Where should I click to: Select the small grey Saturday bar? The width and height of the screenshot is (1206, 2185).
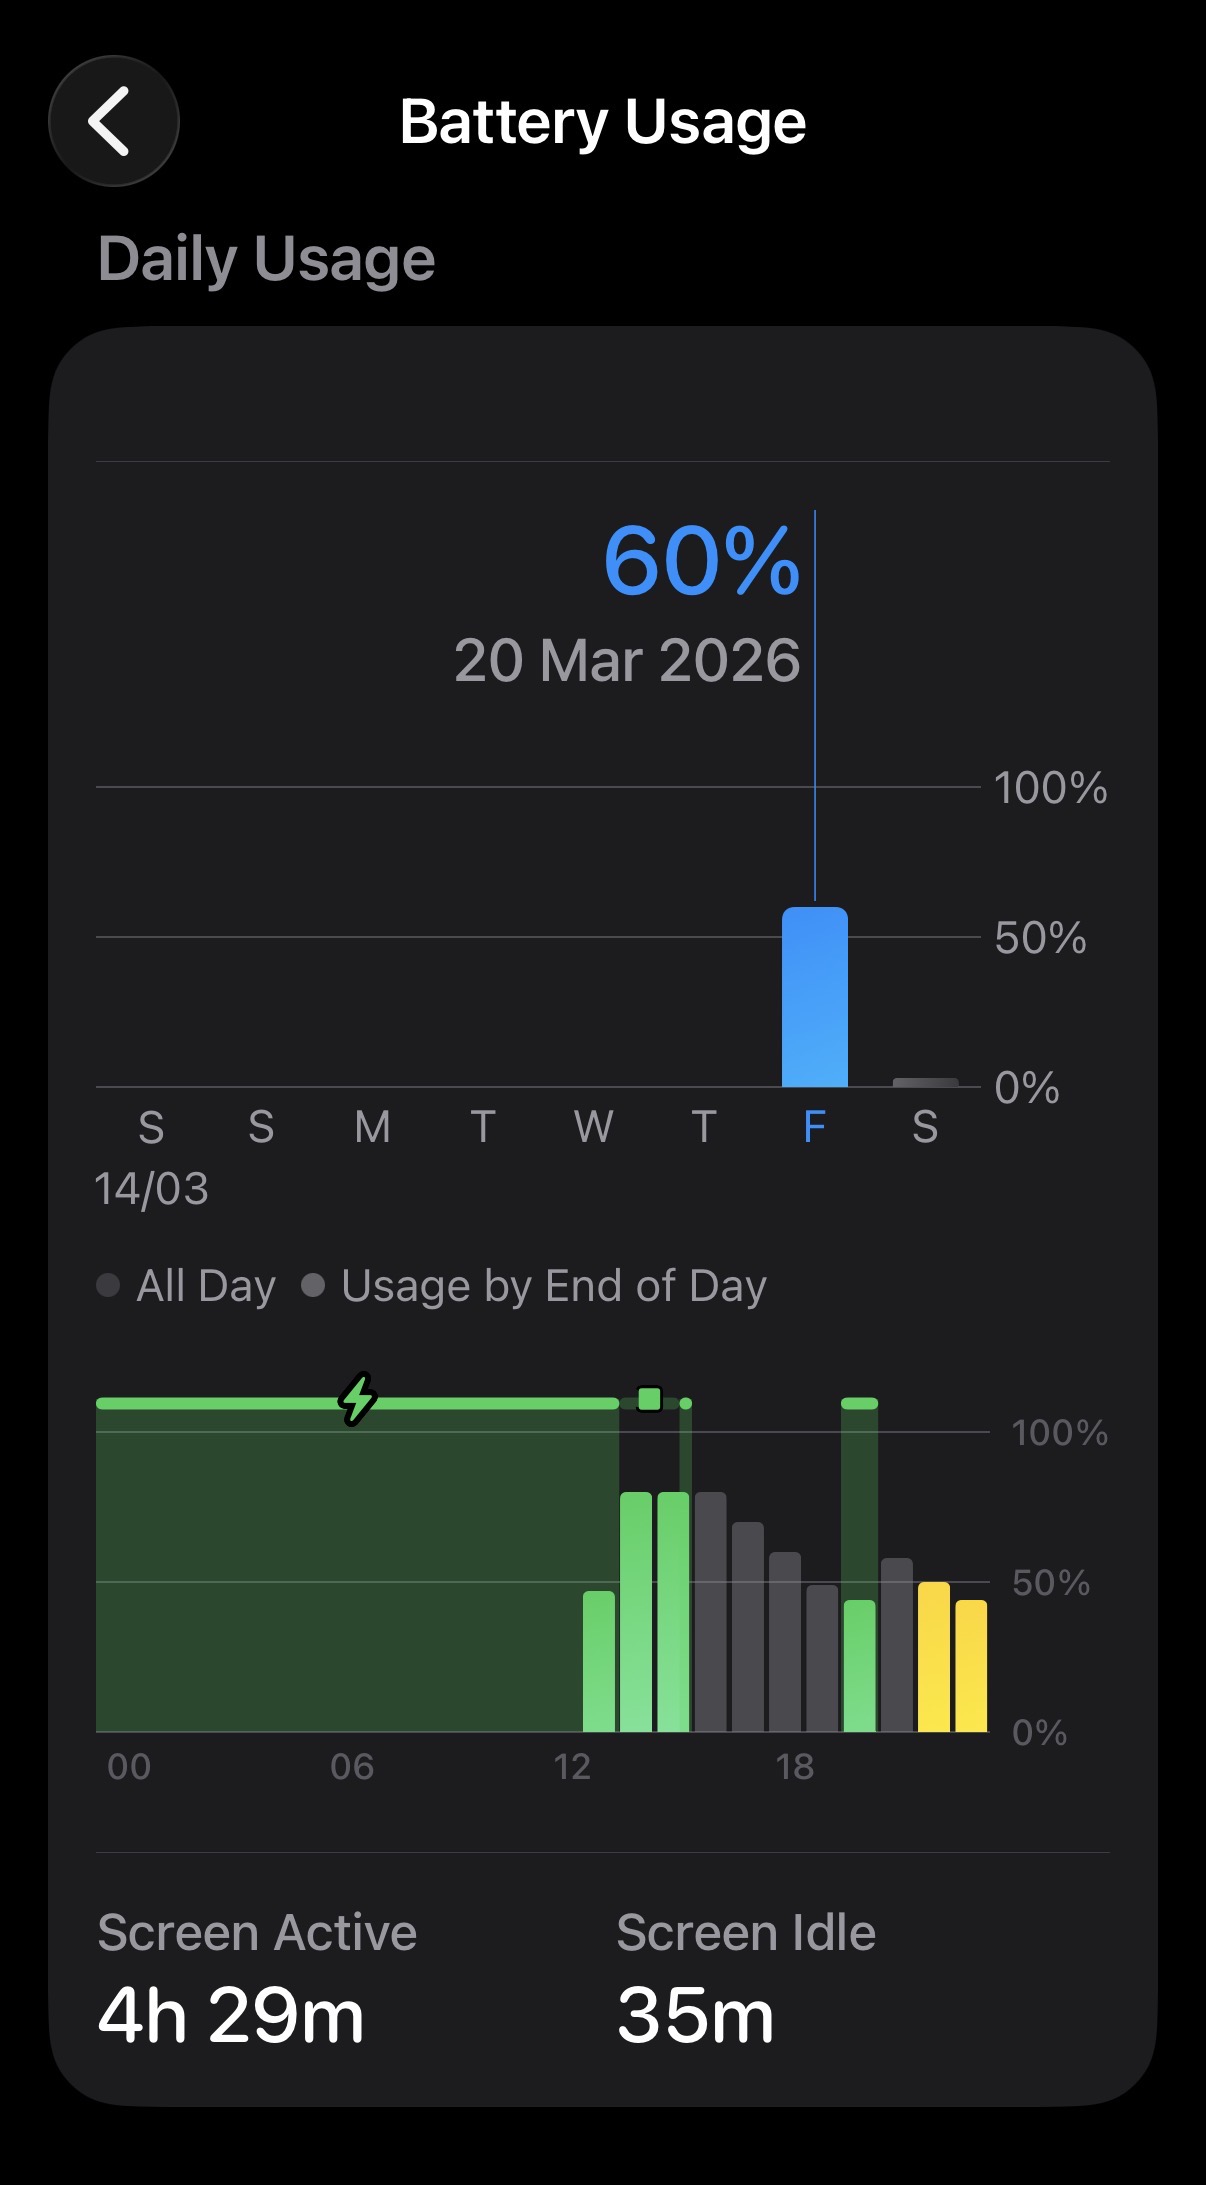coord(925,1082)
